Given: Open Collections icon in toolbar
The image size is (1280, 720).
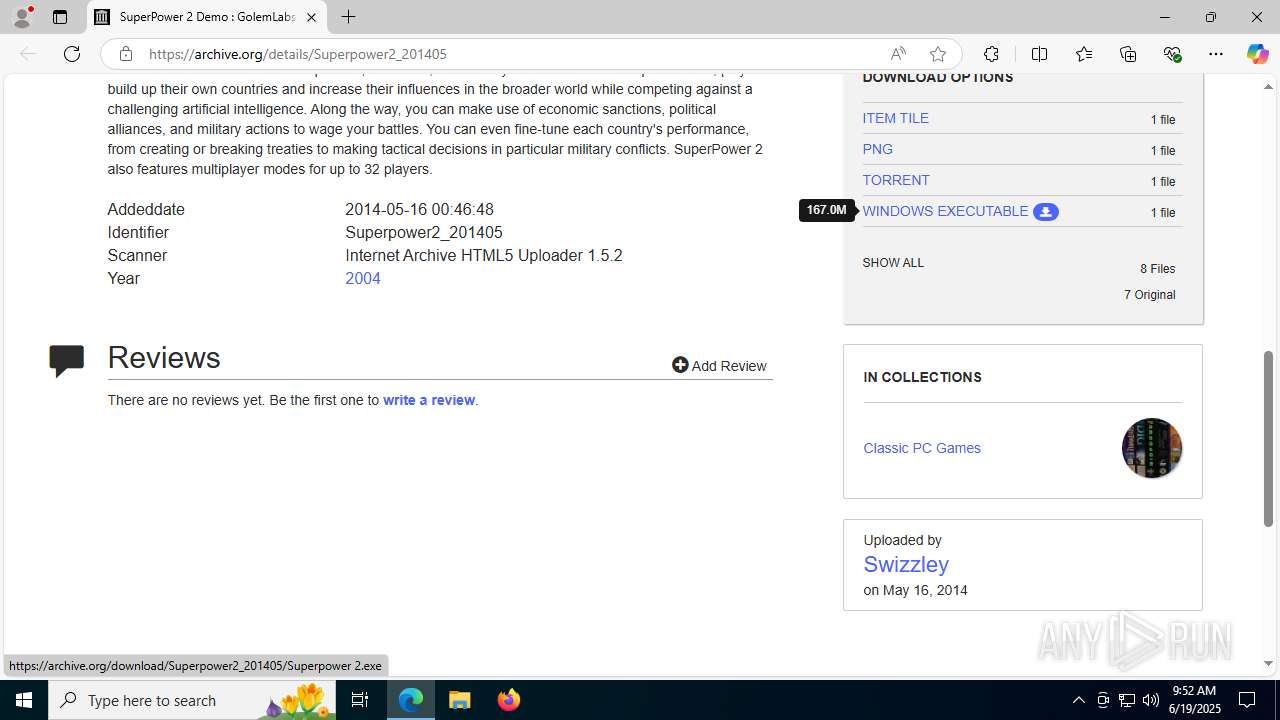Looking at the screenshot, I should tap(1128, 54).
